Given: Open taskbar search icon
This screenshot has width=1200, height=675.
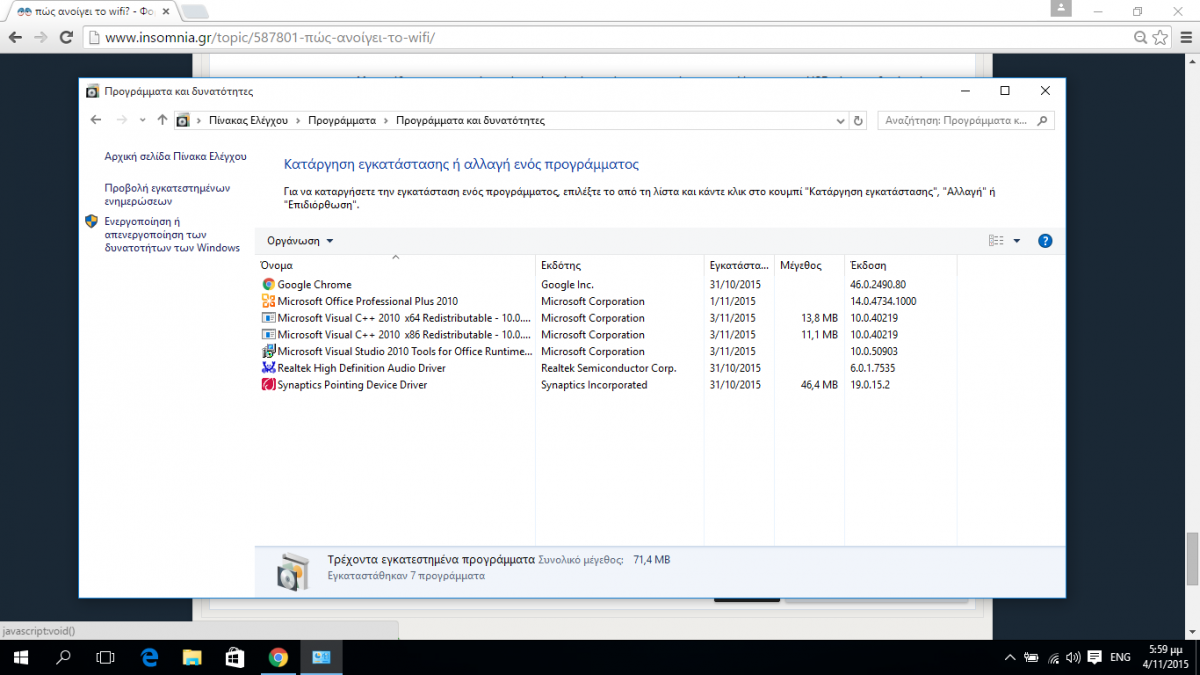Looking at the screenshot, I should coord(63,657).
